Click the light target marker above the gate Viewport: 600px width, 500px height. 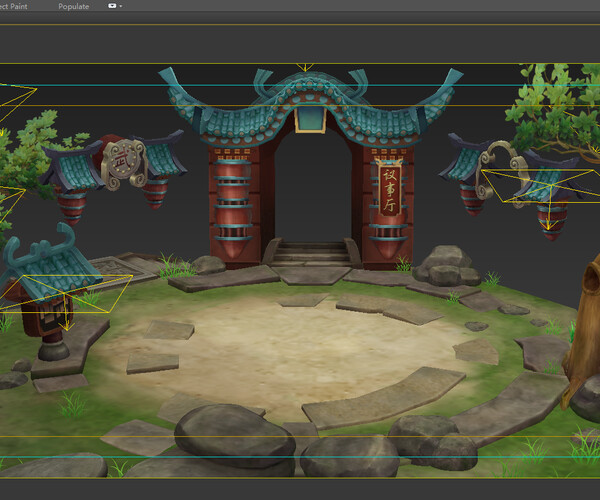click(305, 68)
